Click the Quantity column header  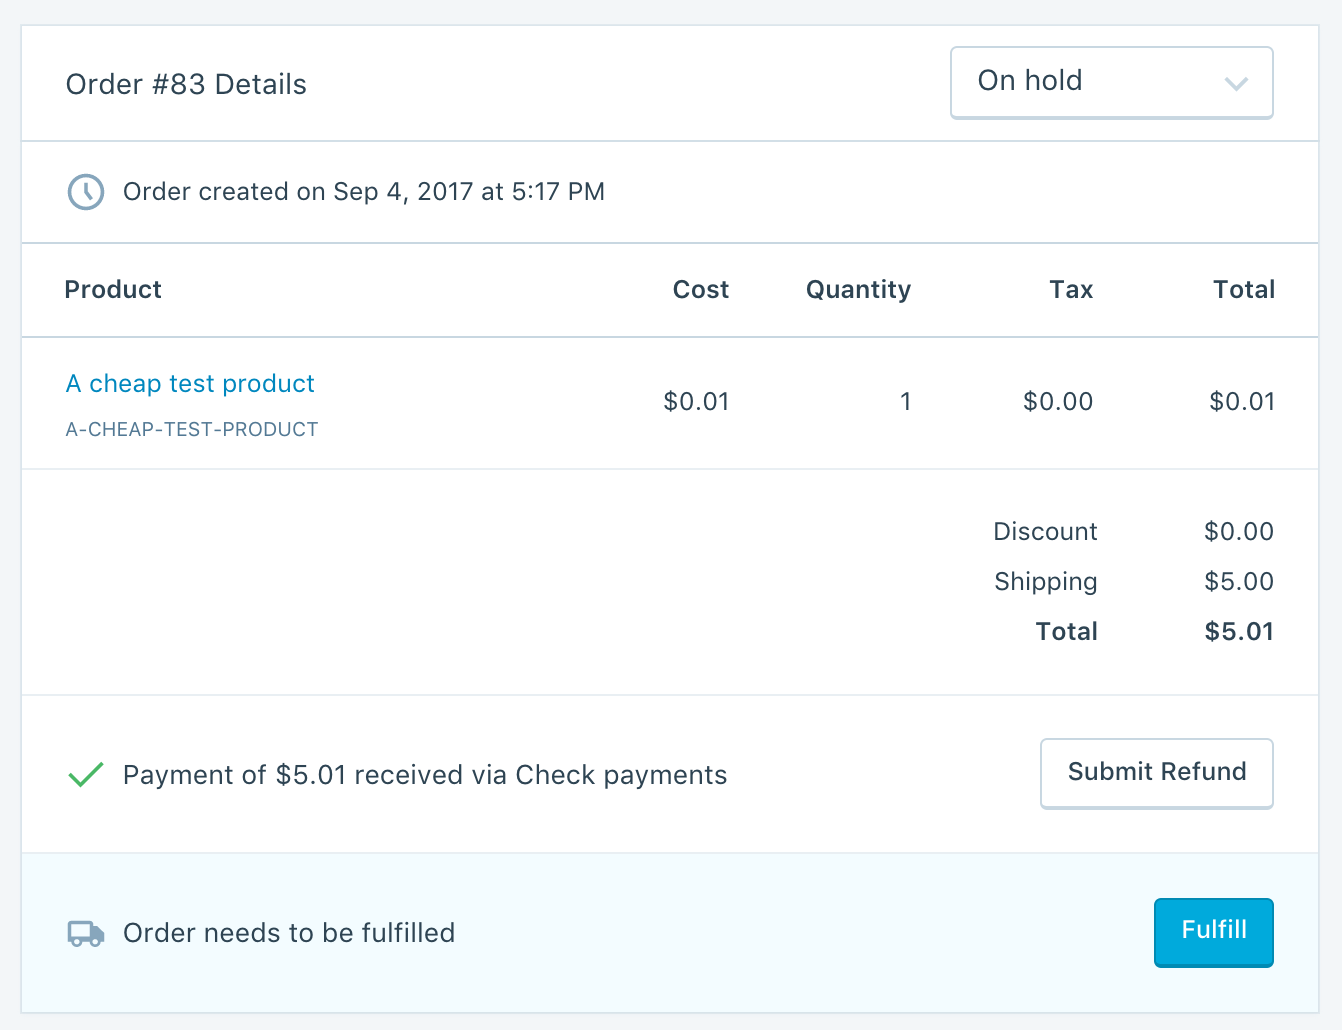tap(858, 290)
